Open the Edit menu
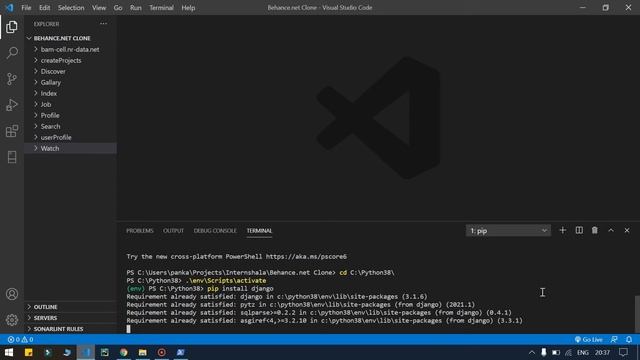 tap(44, 7)
